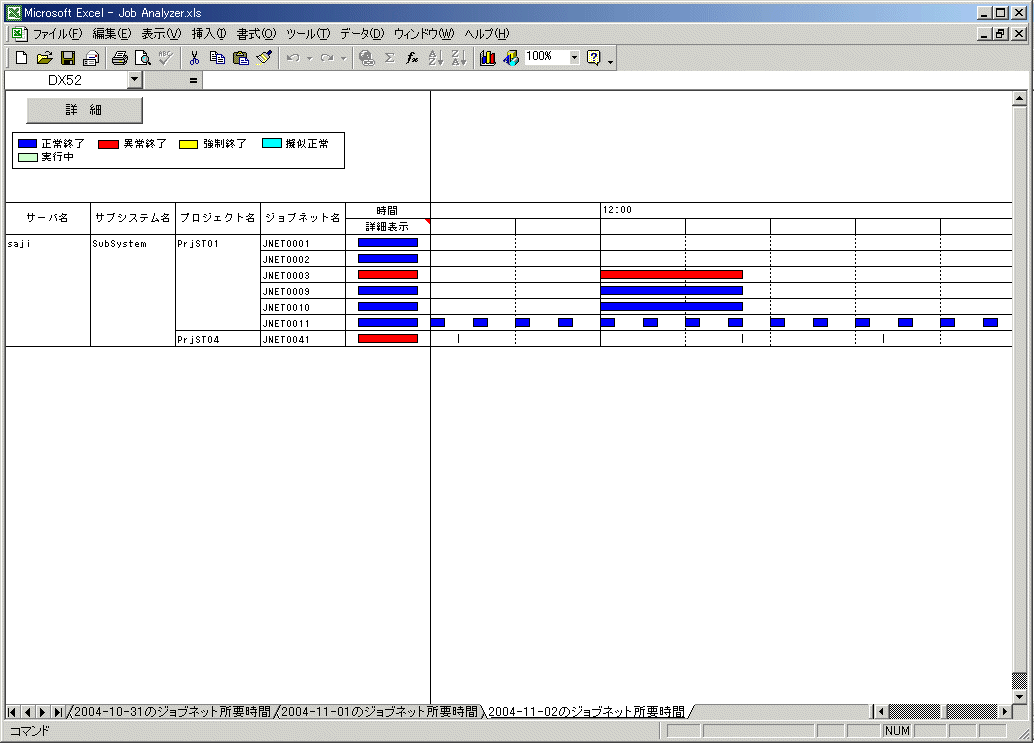1034x743 pixels.
Task: Switch to the 2004-10-31 sheet tab
Action: [172, 712]
